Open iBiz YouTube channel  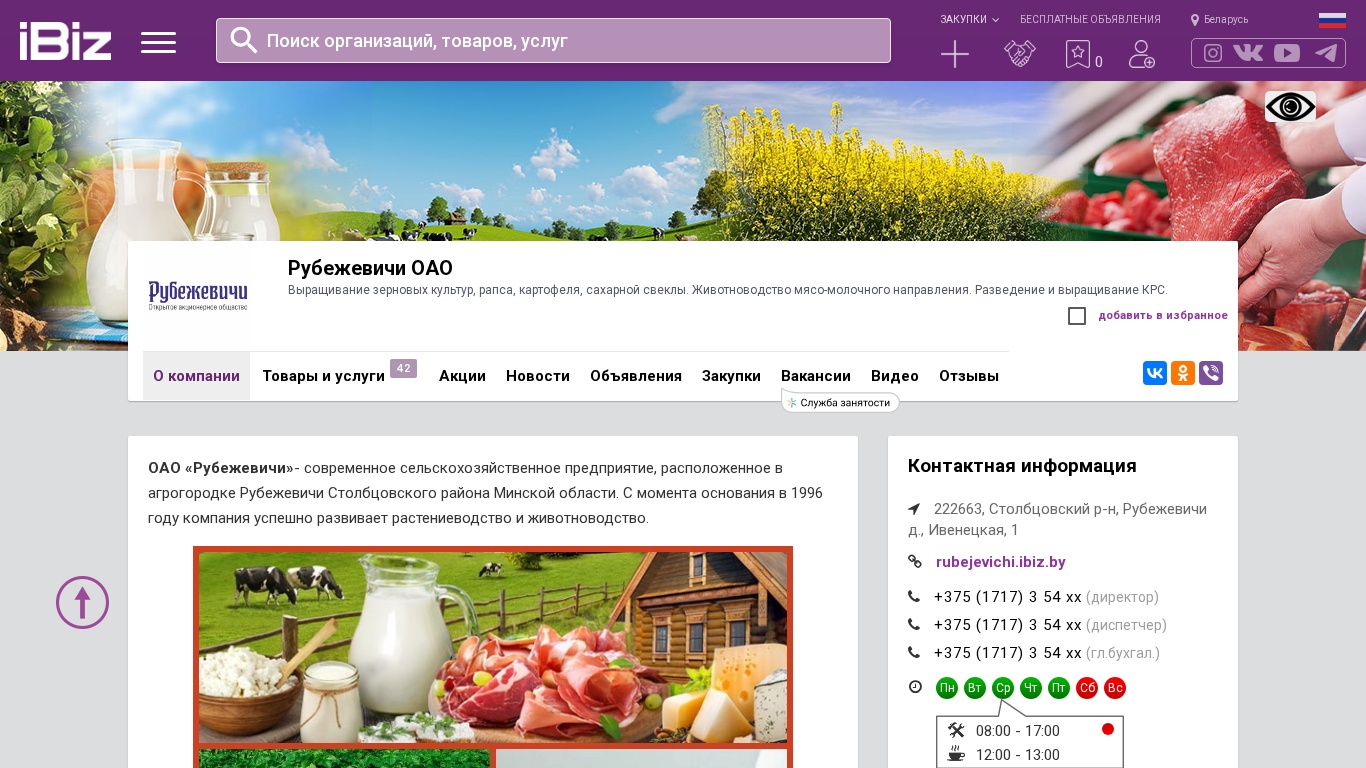point(1287,53)
